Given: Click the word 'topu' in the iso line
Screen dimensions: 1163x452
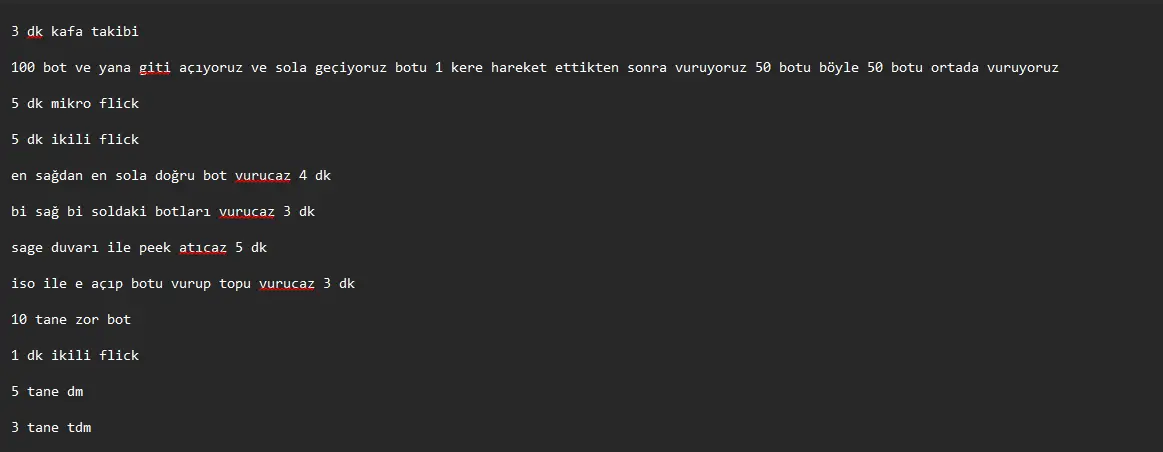Looking at the screenshot, I should 235,284.
